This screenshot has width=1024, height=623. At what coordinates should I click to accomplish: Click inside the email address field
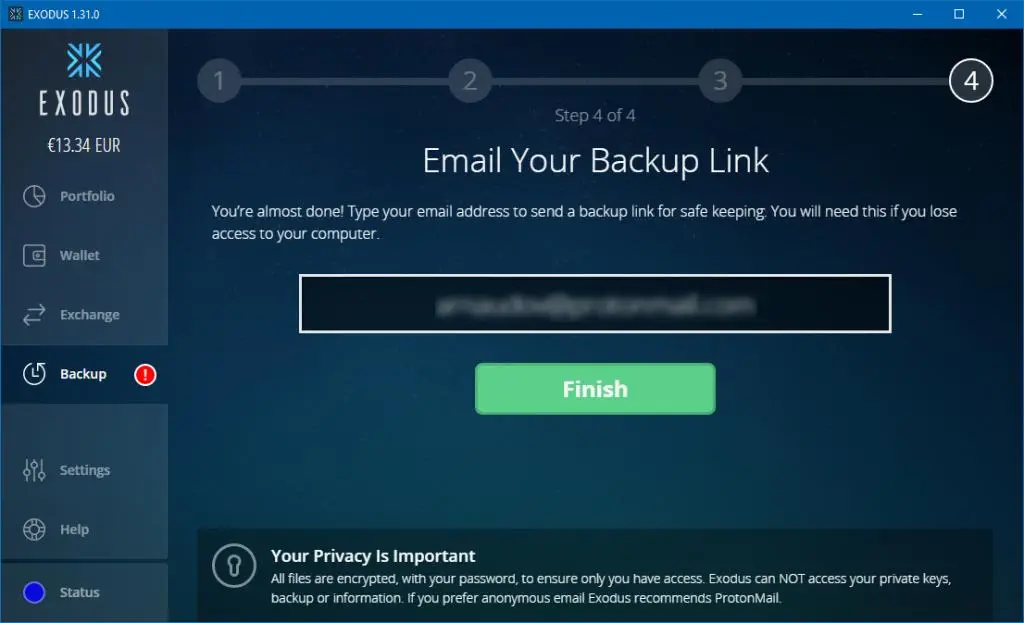[x=595, y=304]
